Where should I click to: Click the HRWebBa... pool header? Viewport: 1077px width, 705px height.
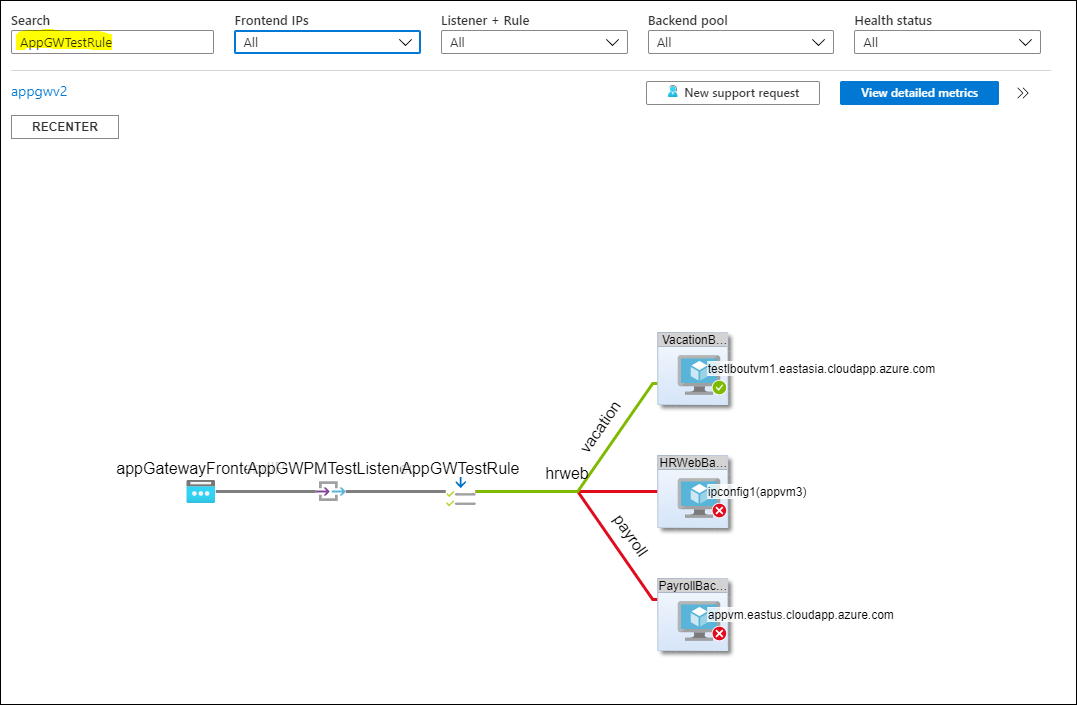click(x=692, y=462)
